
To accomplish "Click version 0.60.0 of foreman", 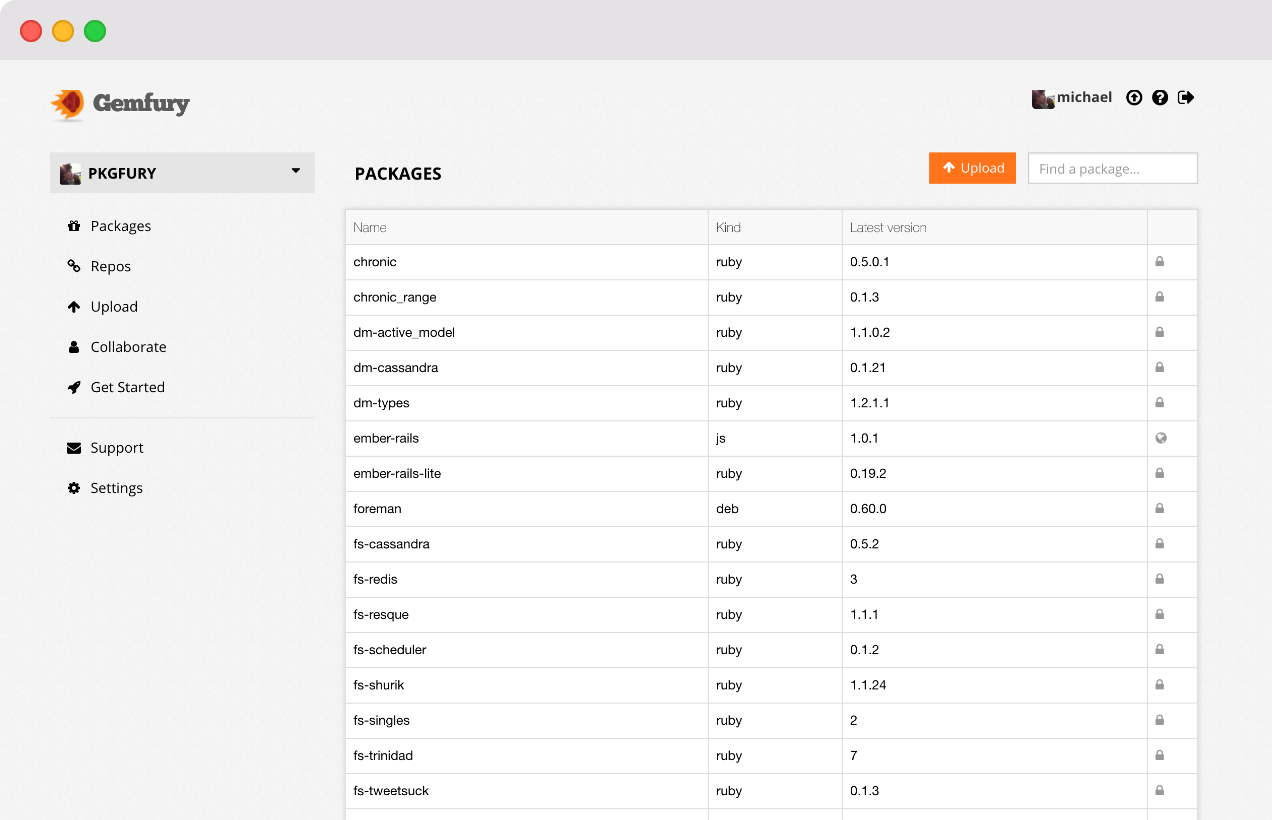I will click(x=868, y=509).
